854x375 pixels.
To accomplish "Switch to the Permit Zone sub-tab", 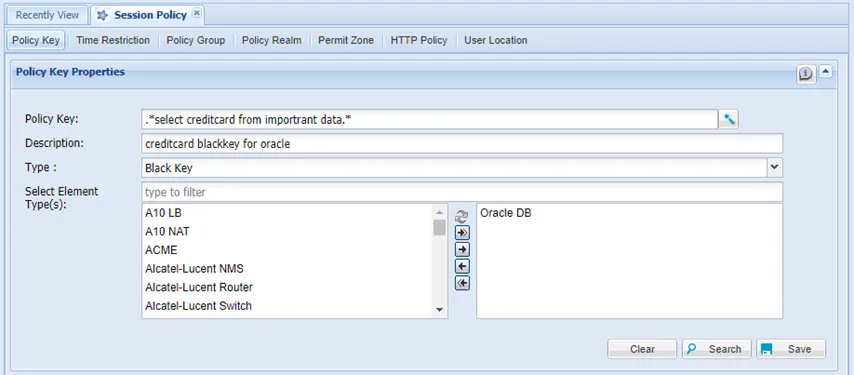I will [346, 40].
